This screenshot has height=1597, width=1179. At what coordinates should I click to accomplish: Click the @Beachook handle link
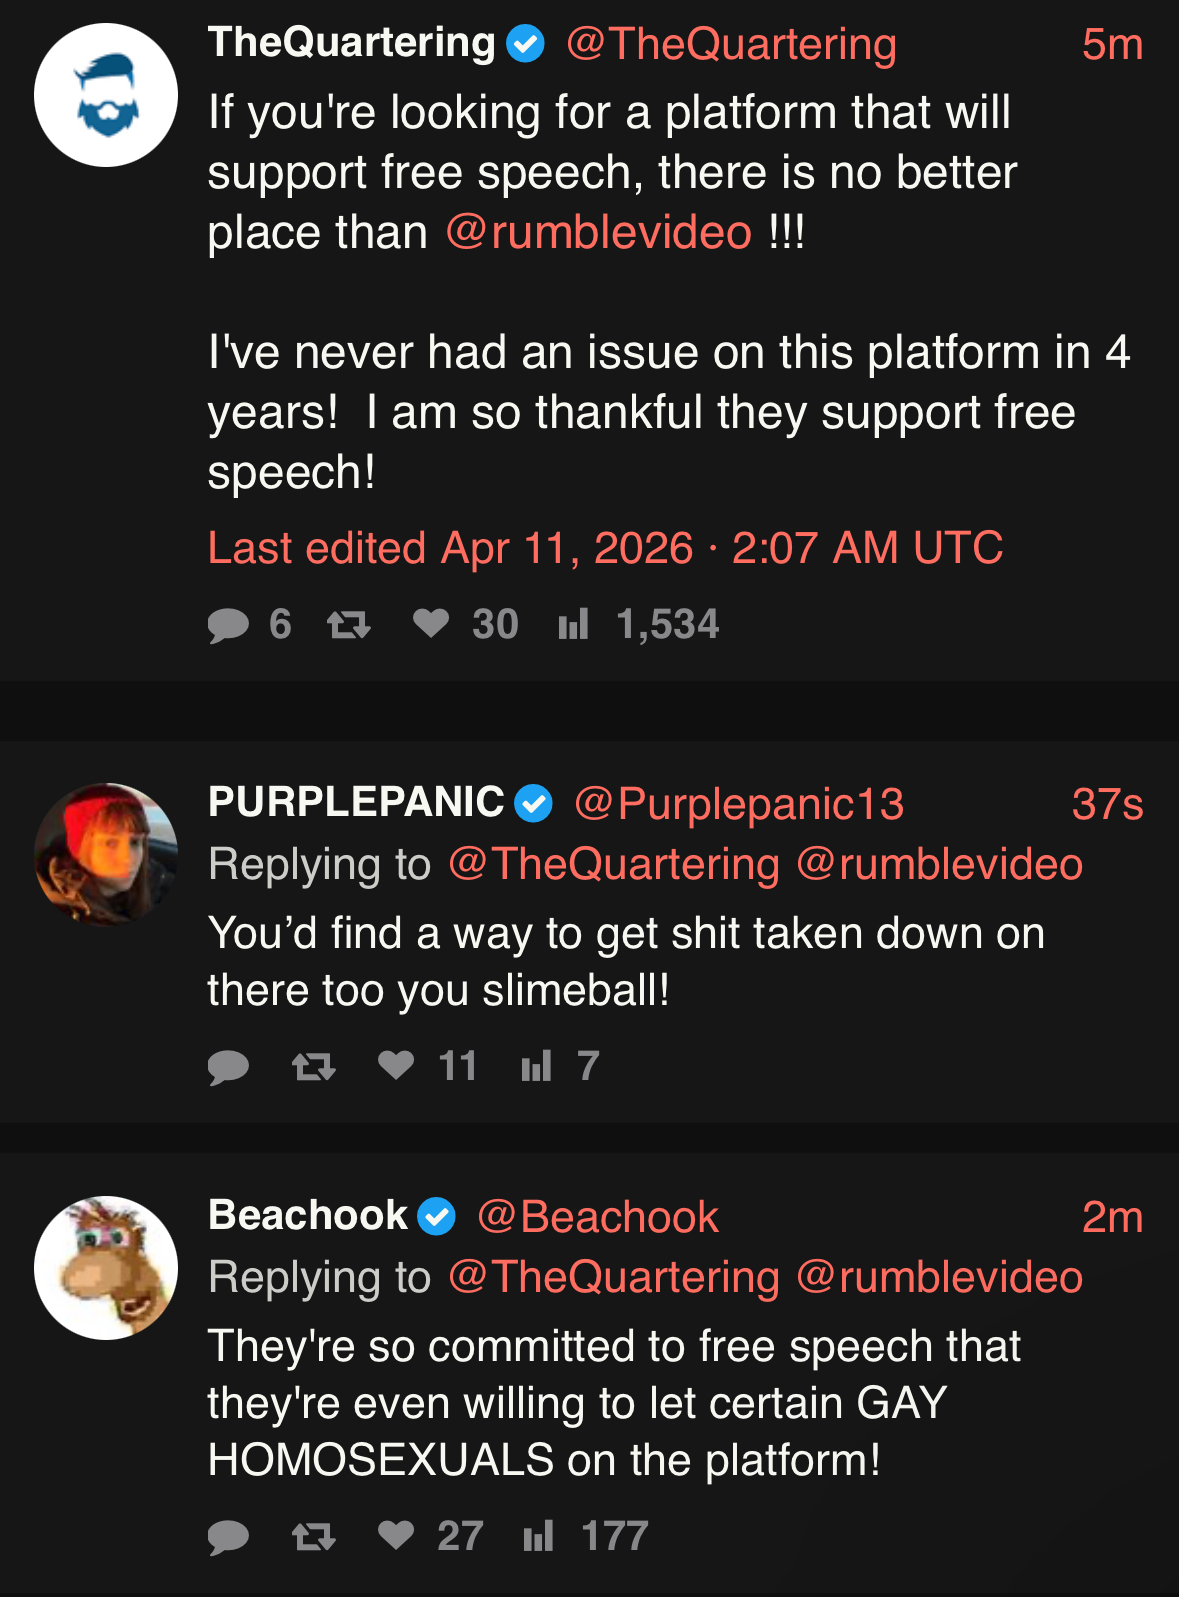tap(598, 1217)
